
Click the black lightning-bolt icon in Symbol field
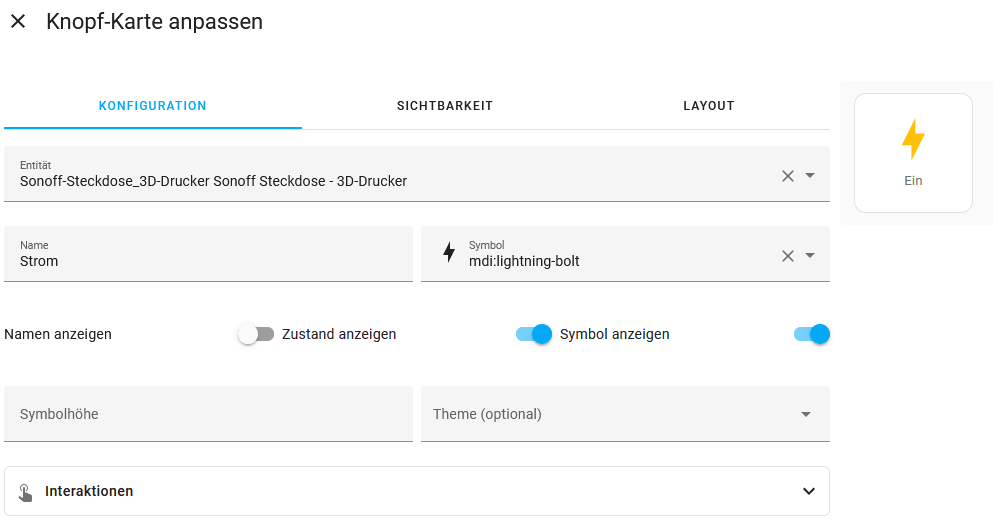pos(449,252)
